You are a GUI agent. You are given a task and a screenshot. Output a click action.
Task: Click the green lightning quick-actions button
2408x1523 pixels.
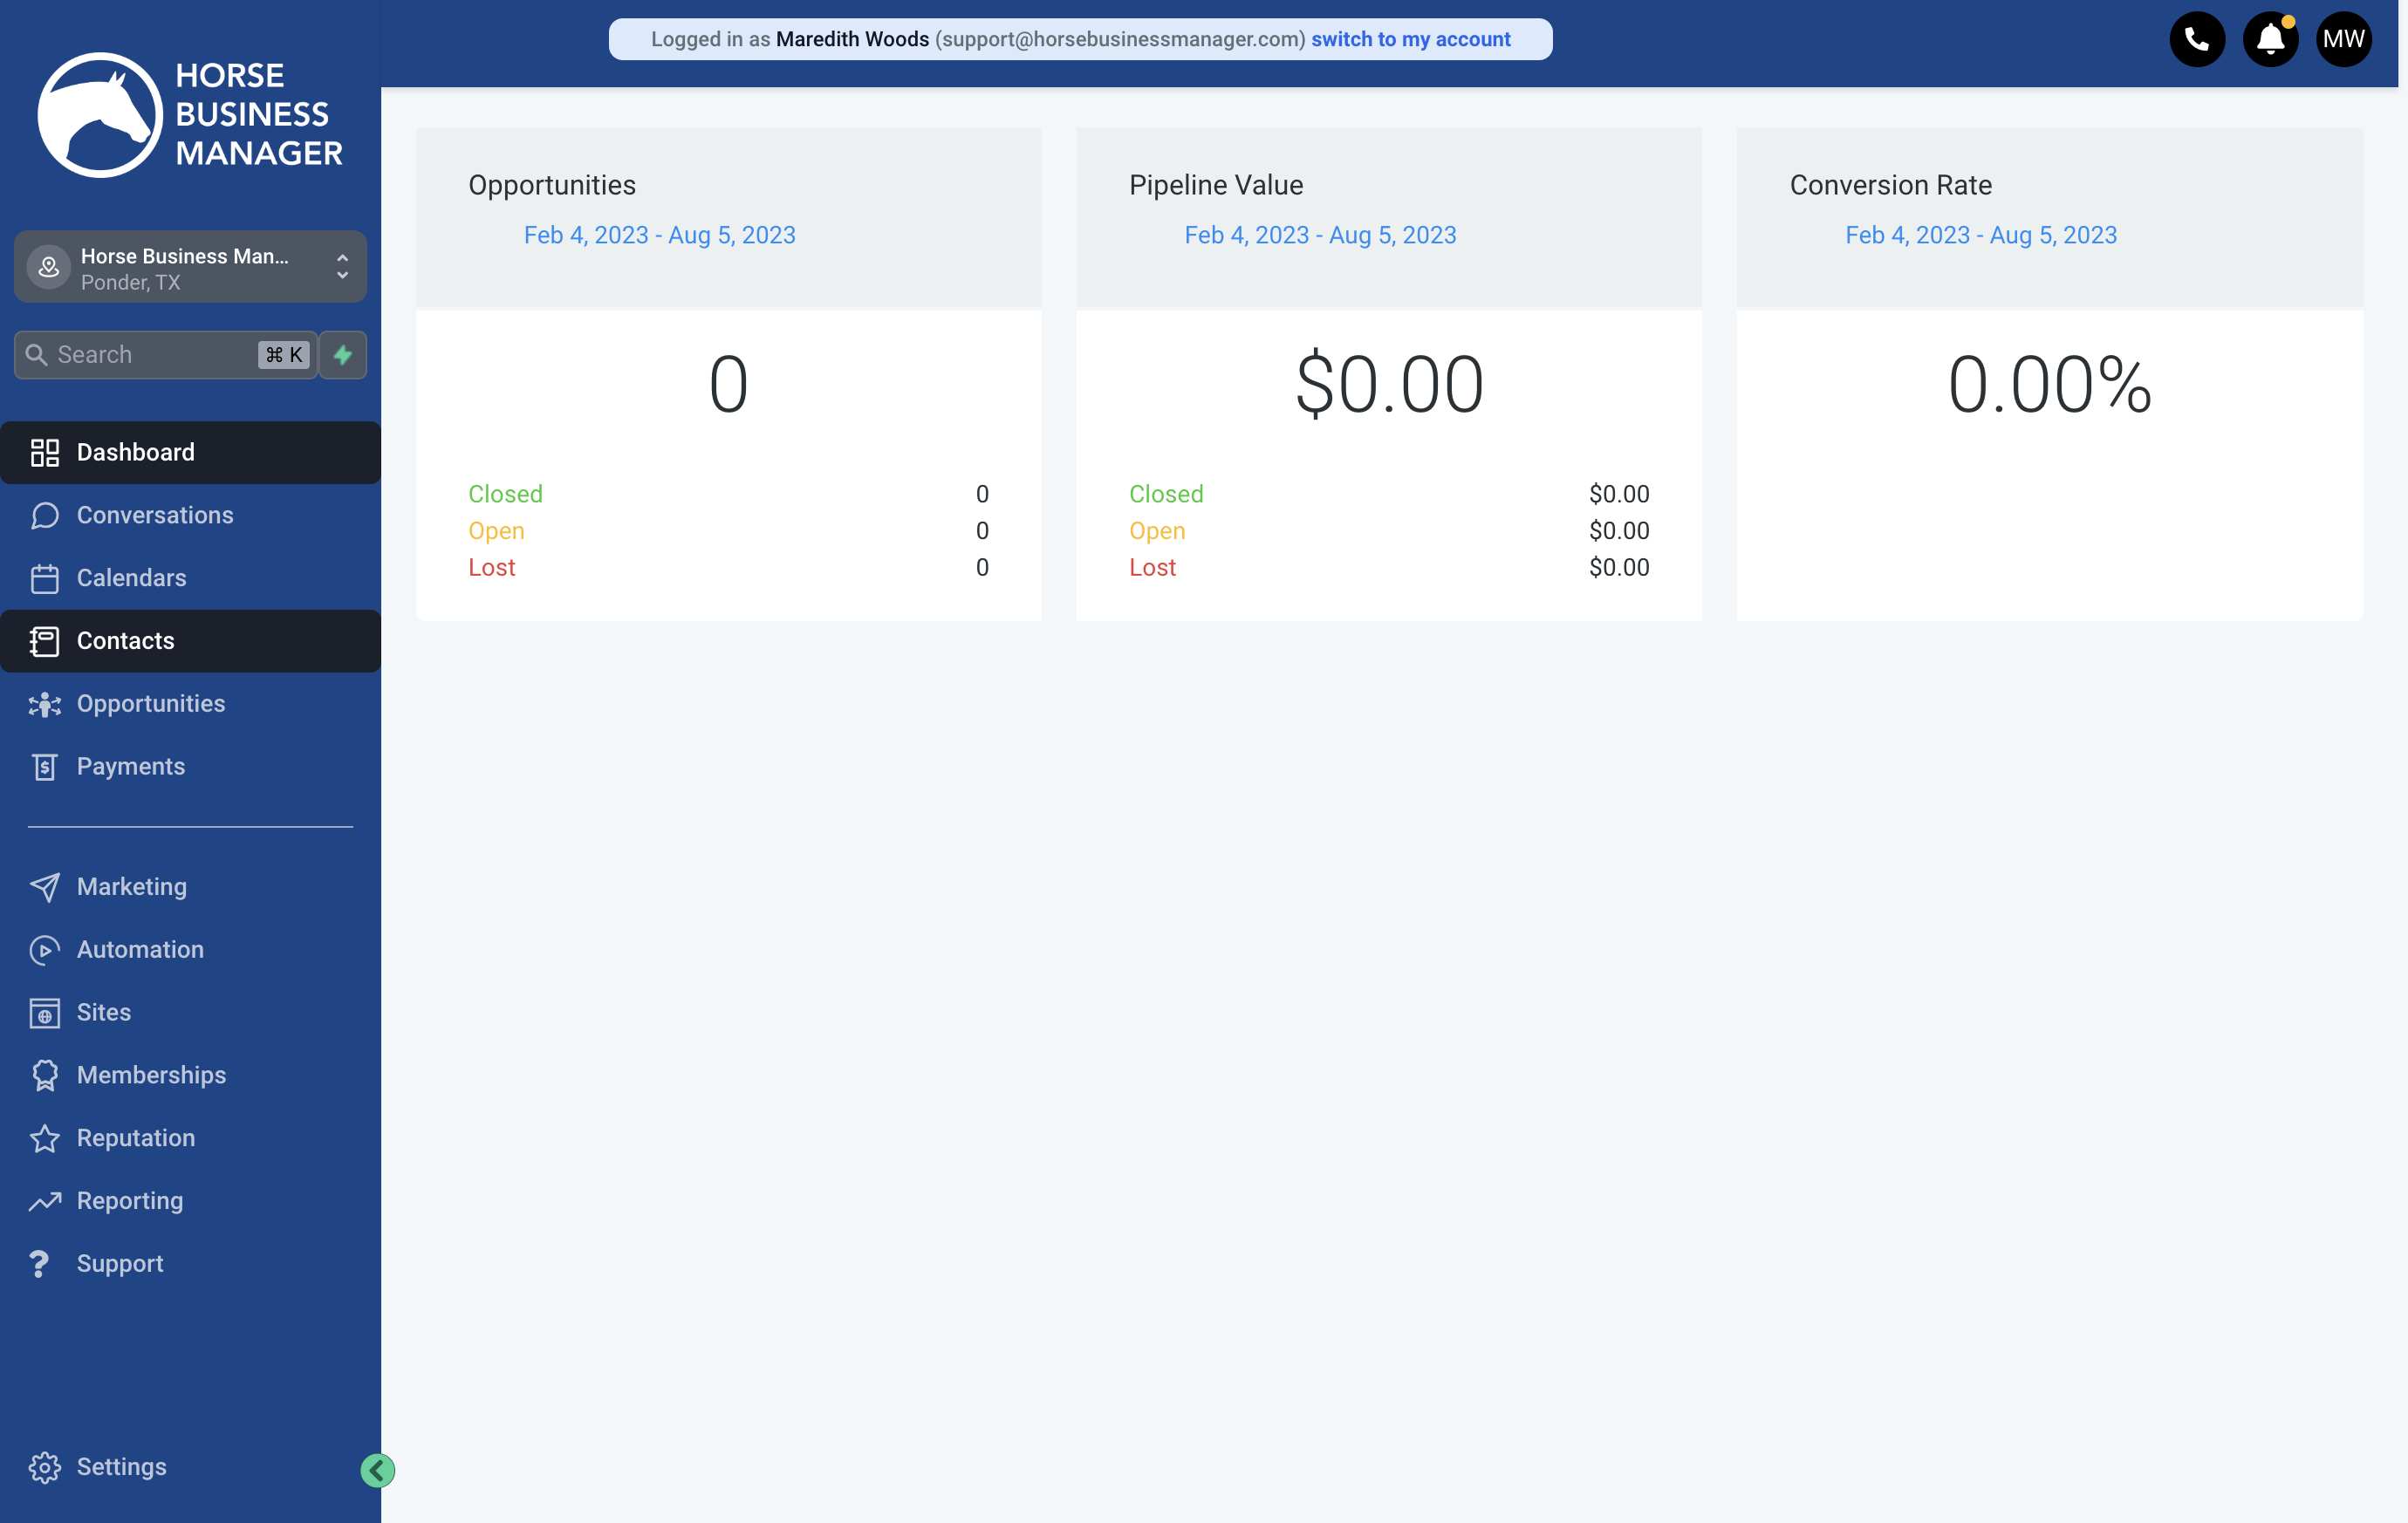click(x=343, y=355)
